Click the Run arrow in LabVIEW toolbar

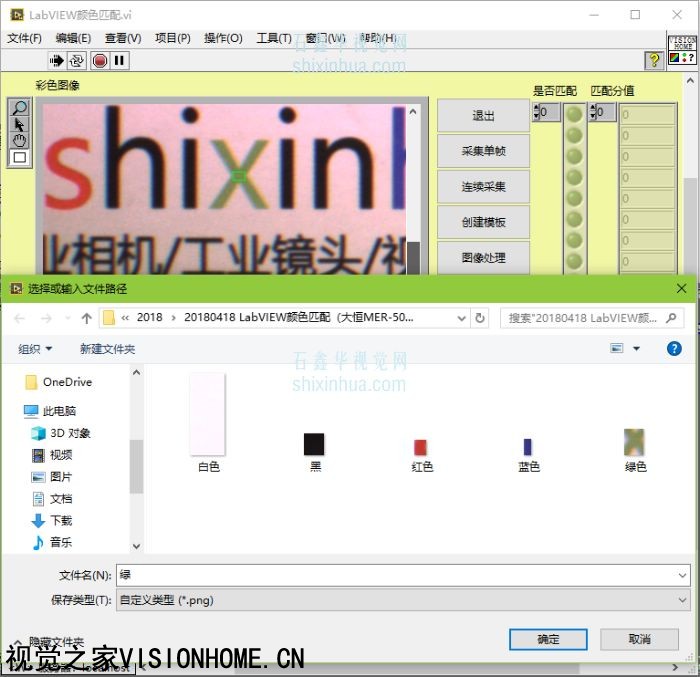click(56, 61)
